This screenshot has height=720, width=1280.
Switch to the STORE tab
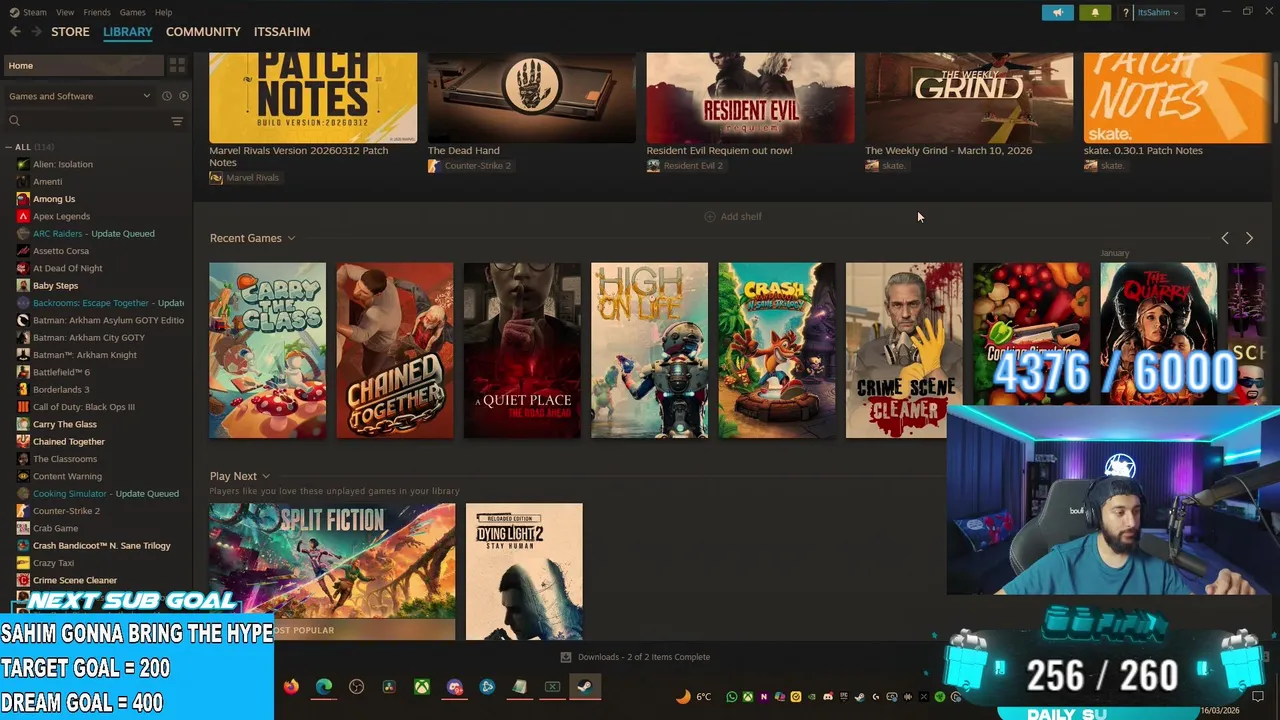[x=70, y=32]
